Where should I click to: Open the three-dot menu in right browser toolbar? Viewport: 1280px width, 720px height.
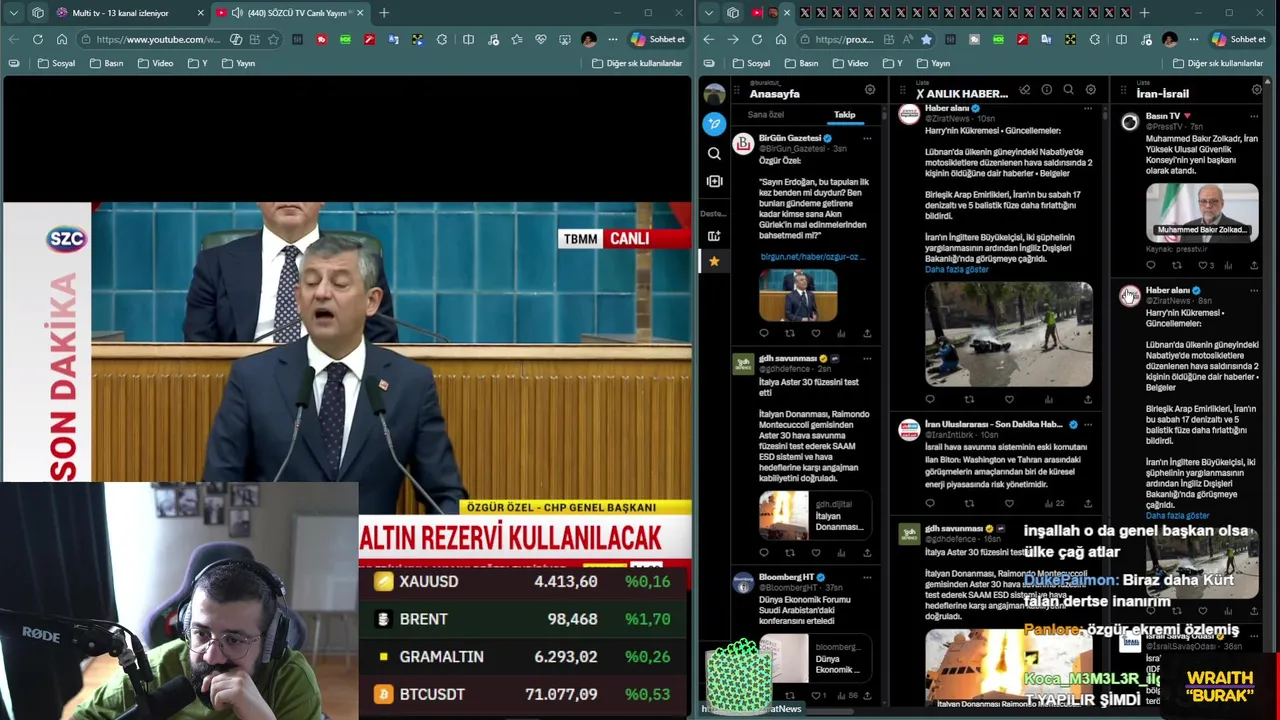click(x=1193, y=39)
